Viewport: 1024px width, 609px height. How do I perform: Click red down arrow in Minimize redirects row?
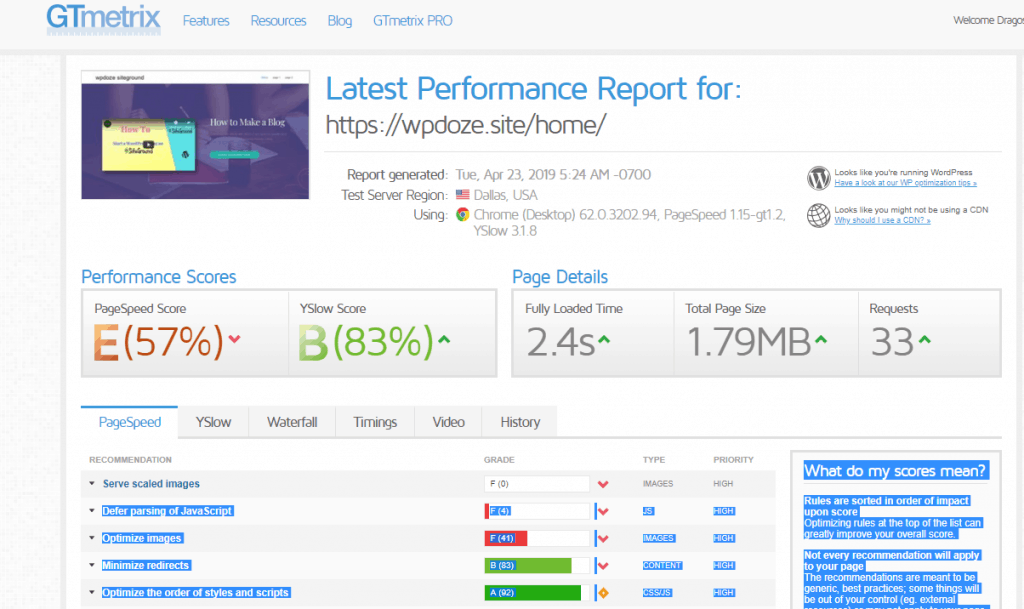(603, 566)
